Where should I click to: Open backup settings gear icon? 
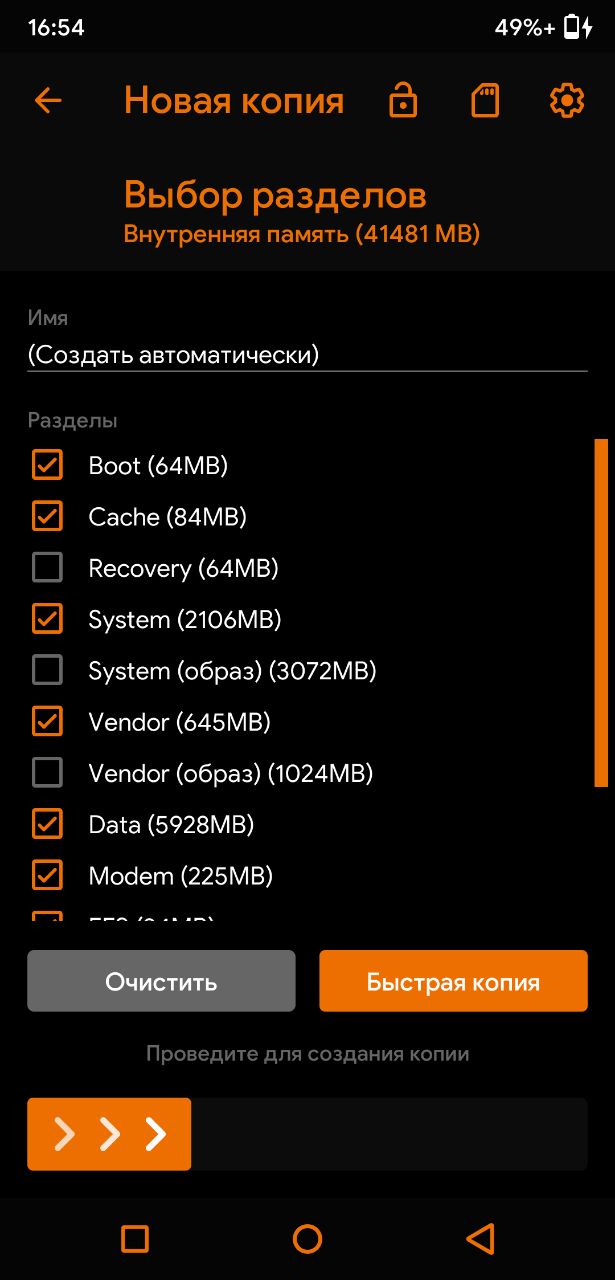[567, 101]
